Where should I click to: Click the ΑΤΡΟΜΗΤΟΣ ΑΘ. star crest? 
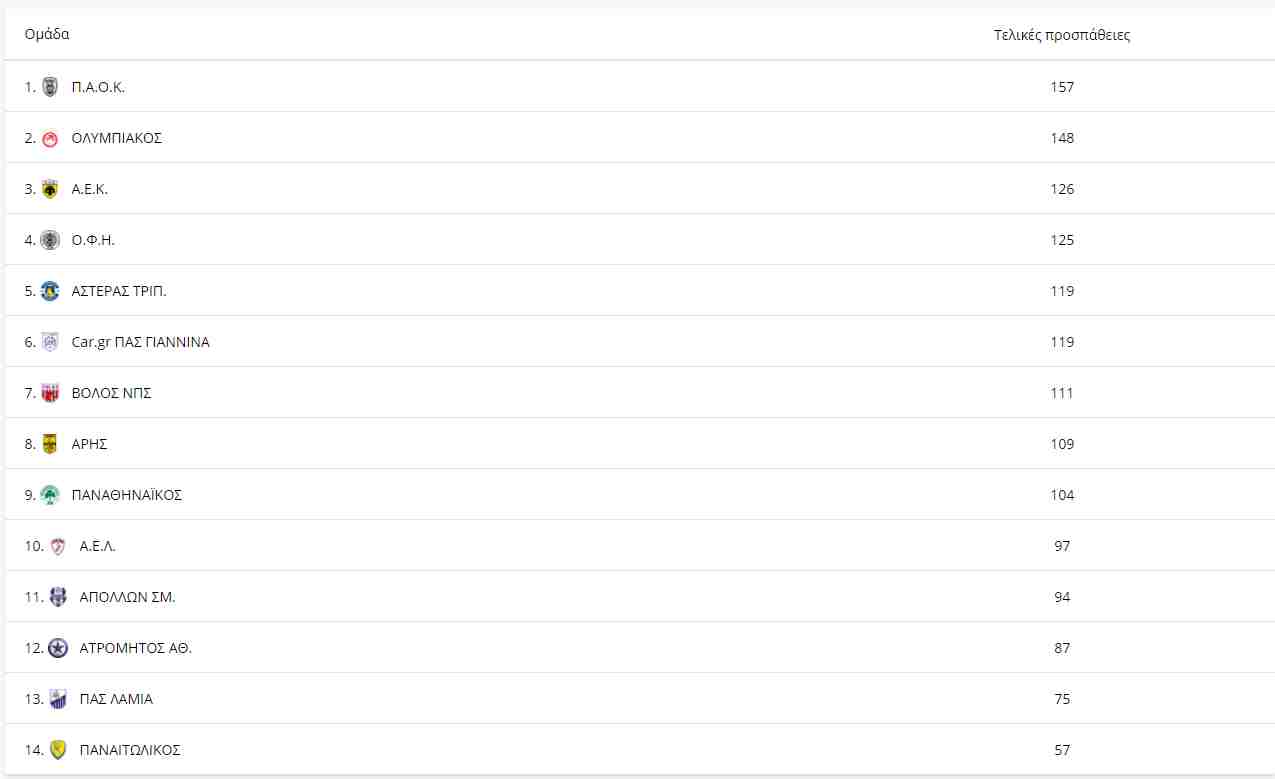(x=58, y=648)
